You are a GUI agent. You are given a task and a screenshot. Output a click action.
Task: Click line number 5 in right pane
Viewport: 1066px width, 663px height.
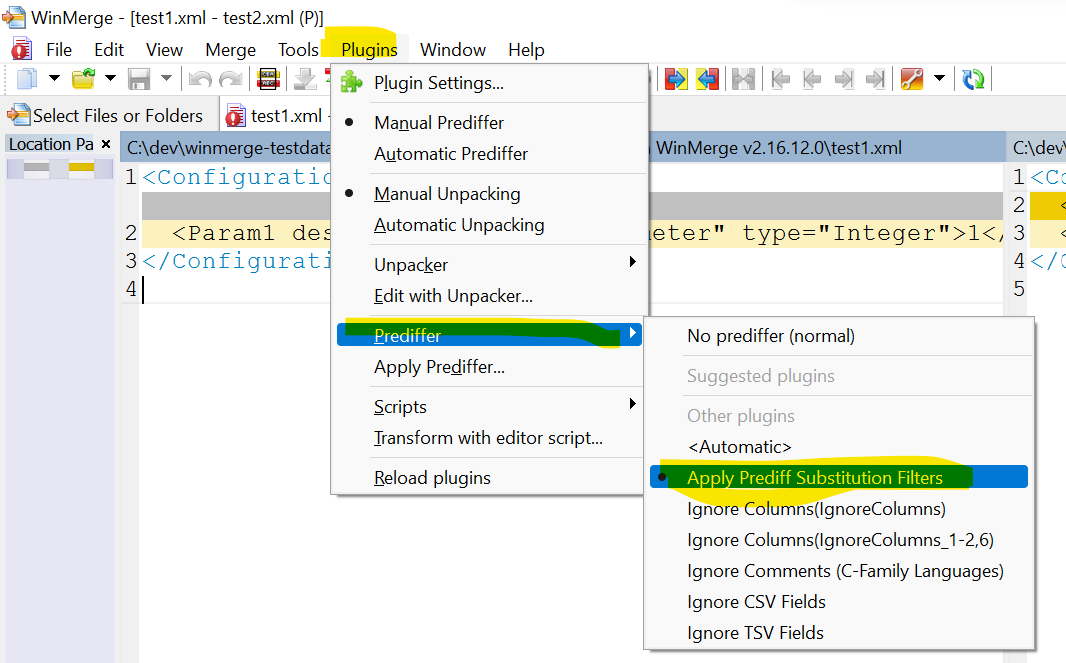[1018, 289]
